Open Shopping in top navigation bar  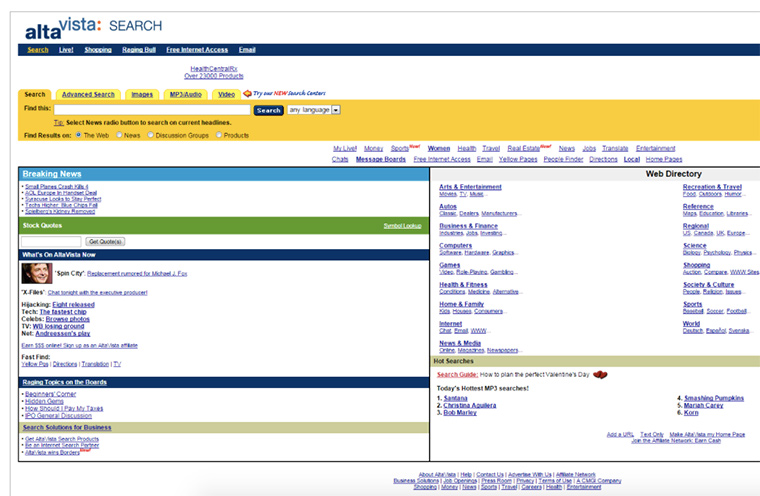[98, 49]
